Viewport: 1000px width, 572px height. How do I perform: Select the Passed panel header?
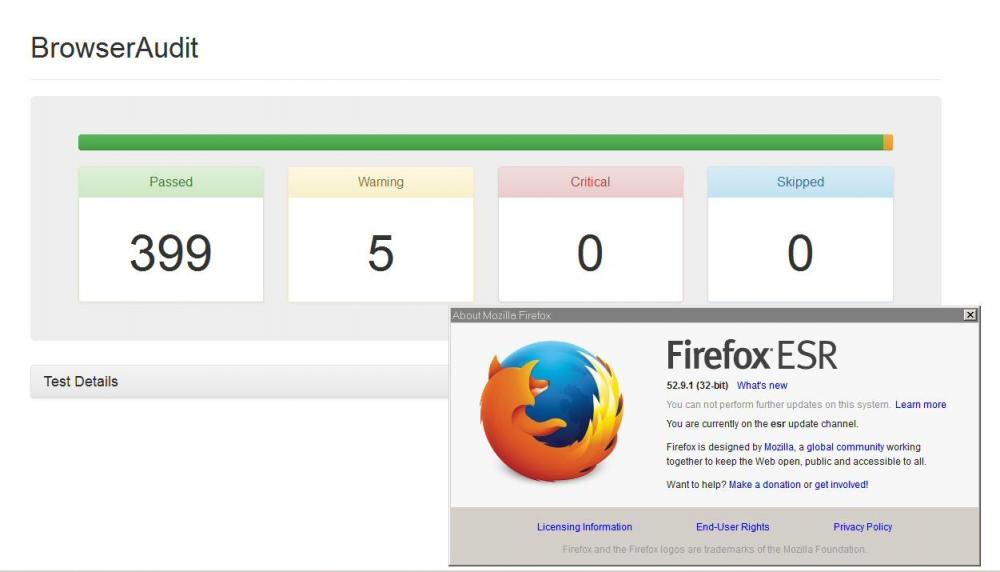[171, 182]
